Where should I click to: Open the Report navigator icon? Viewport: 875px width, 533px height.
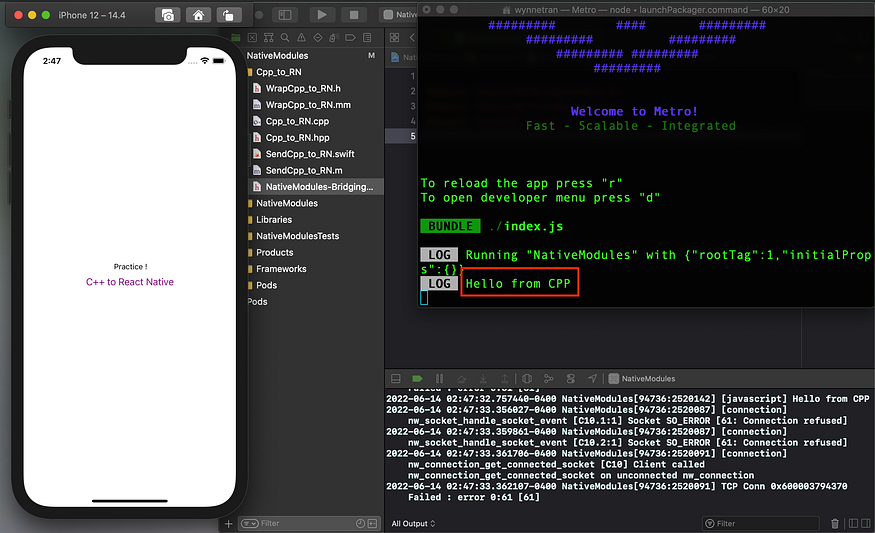point(367,37)
